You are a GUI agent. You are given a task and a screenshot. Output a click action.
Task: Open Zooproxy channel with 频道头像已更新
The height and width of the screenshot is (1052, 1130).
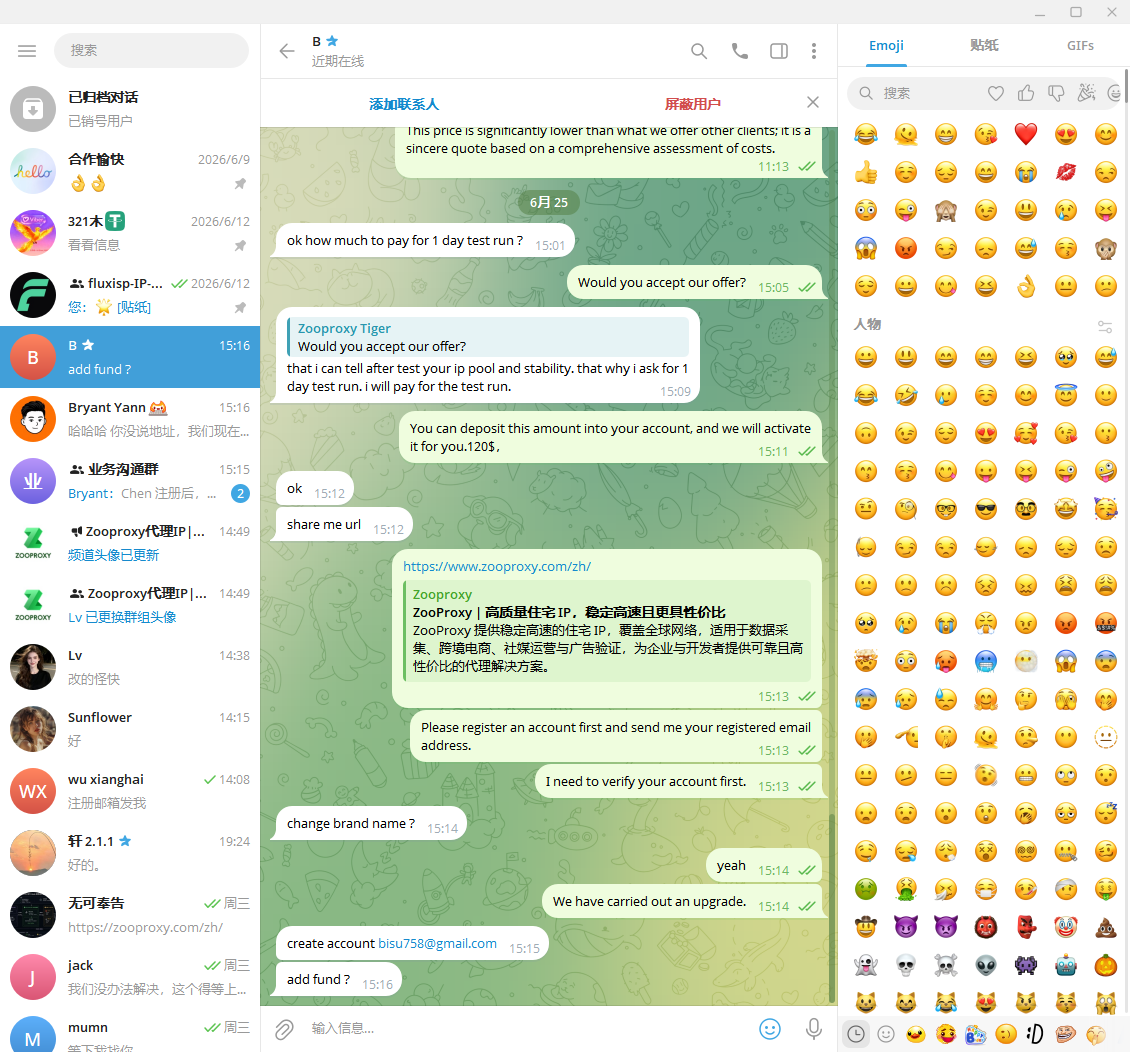[x=130, y=543]
